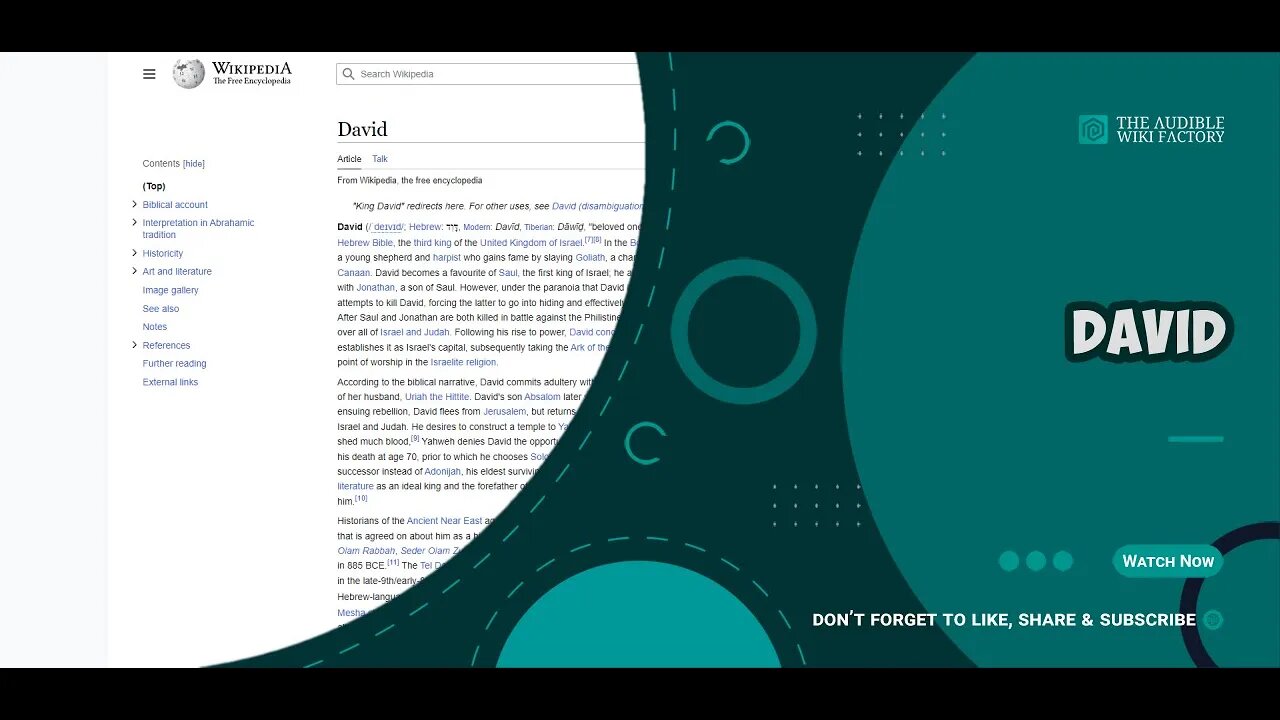Go to Interpretation in Abrahamic tradition section

(x=198, y=229)
